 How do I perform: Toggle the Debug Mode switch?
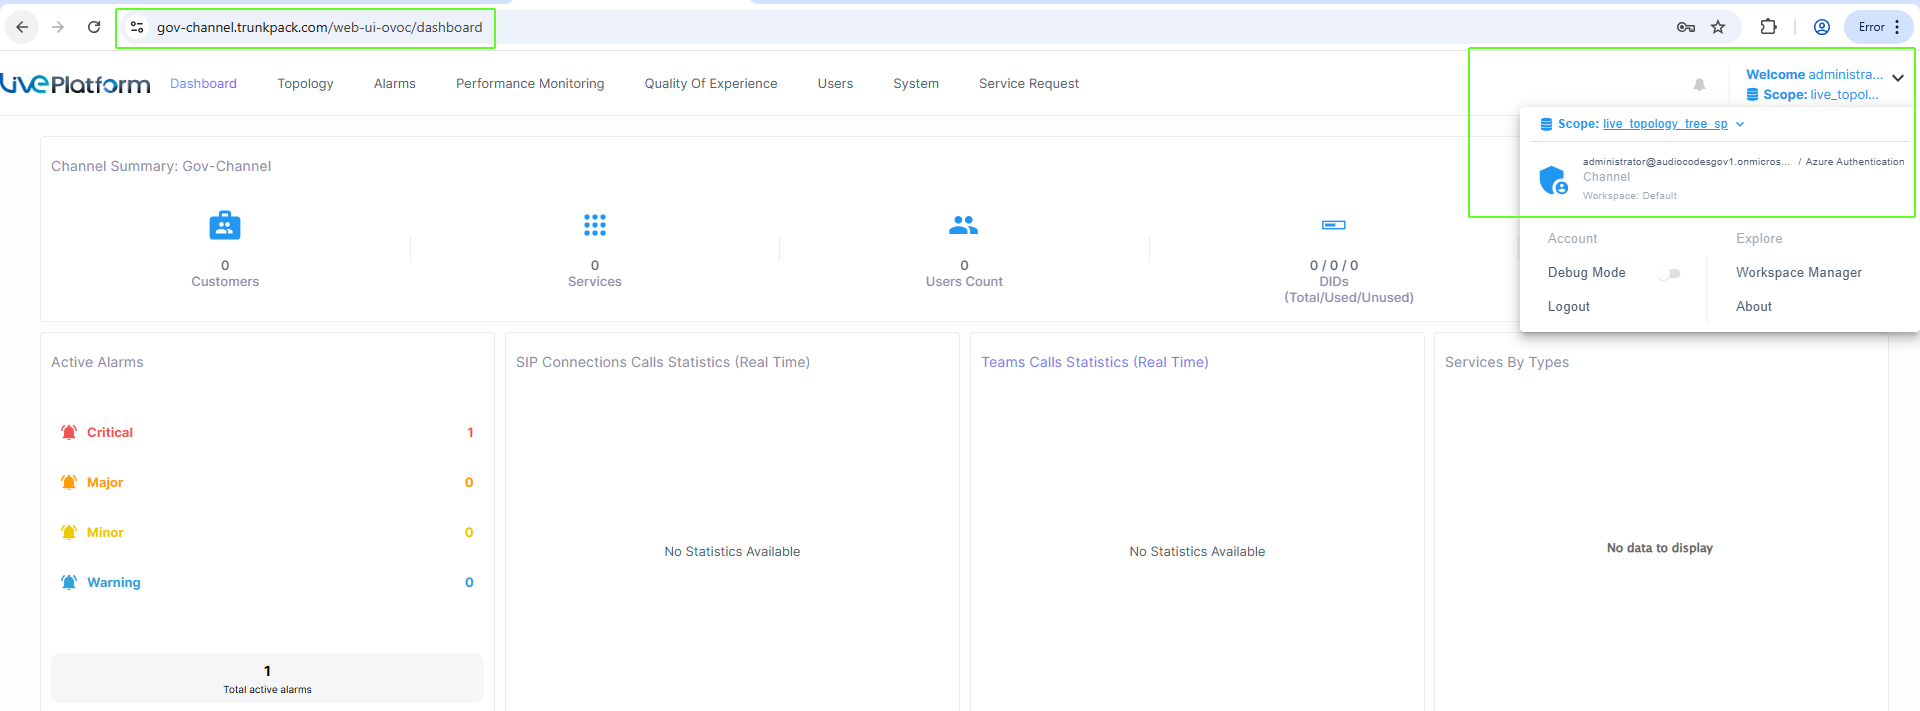[x=1669, y=273]
